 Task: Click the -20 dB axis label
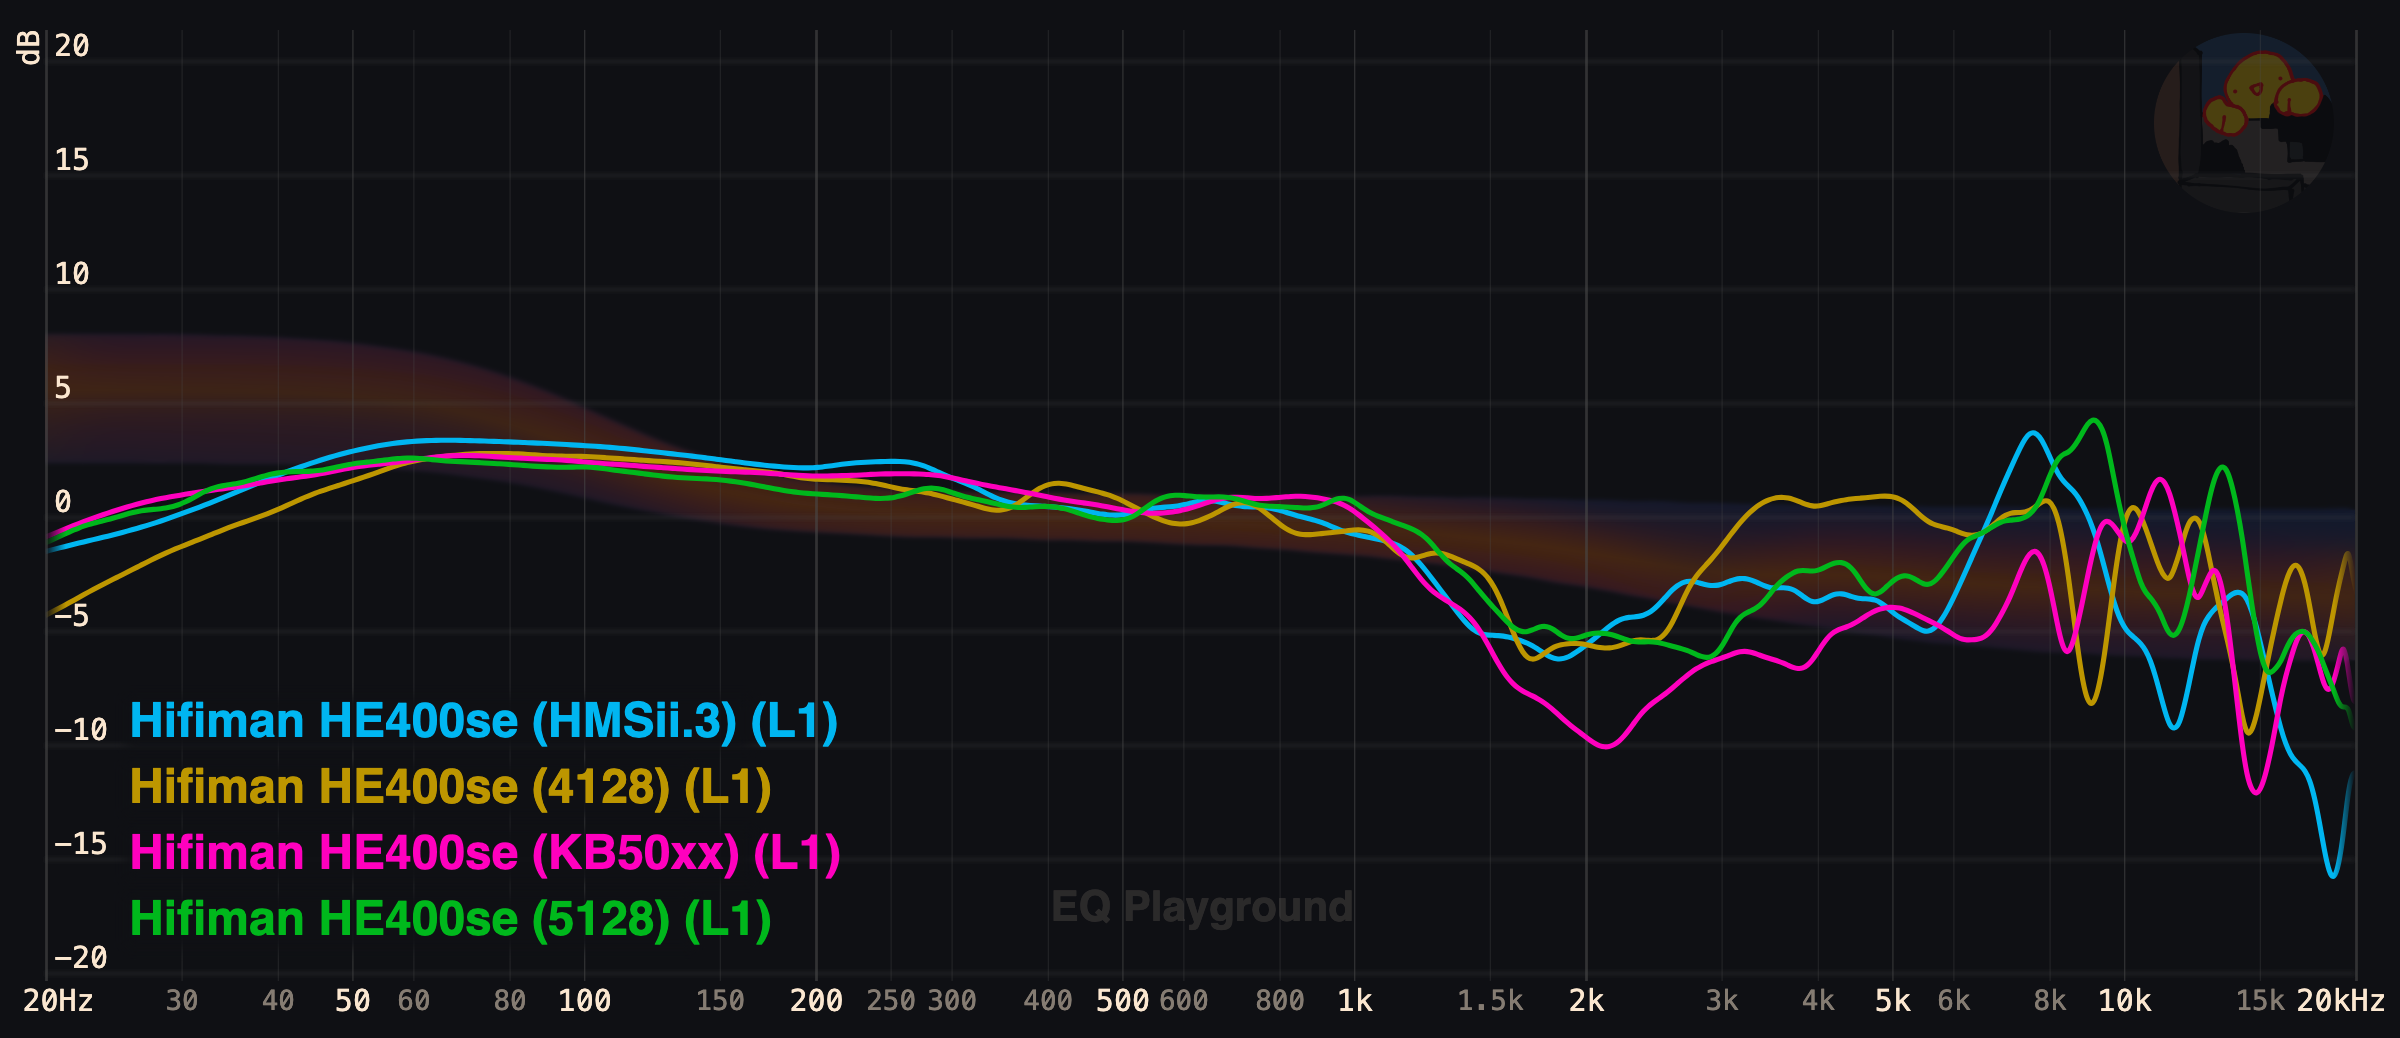coord(80,958)
